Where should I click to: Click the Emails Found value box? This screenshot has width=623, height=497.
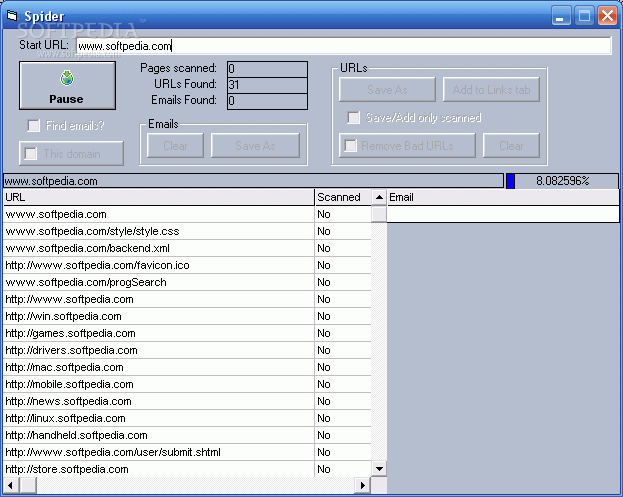(x=267, y=101)
